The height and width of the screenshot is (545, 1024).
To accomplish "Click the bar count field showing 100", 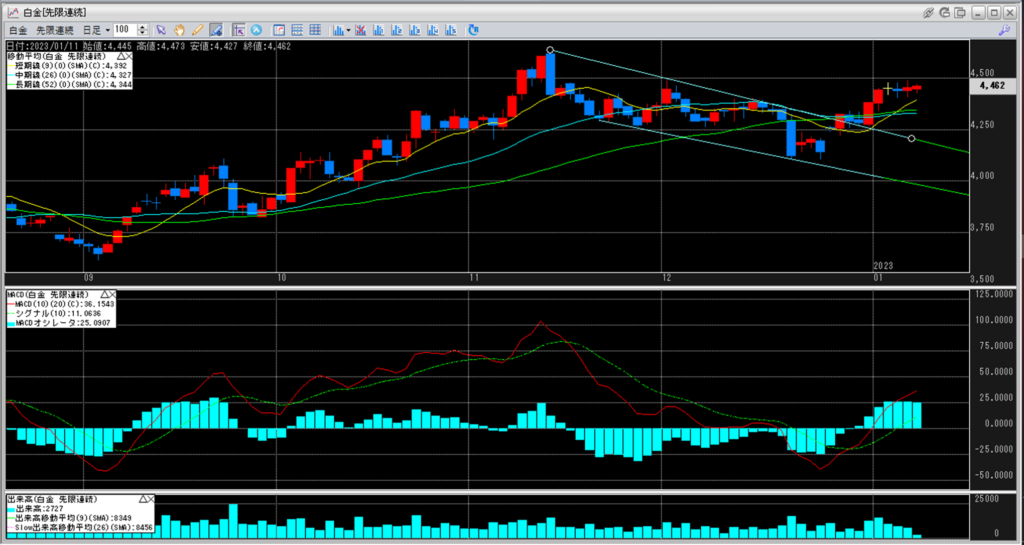I will pyautogui.click(x=126, y=30).
